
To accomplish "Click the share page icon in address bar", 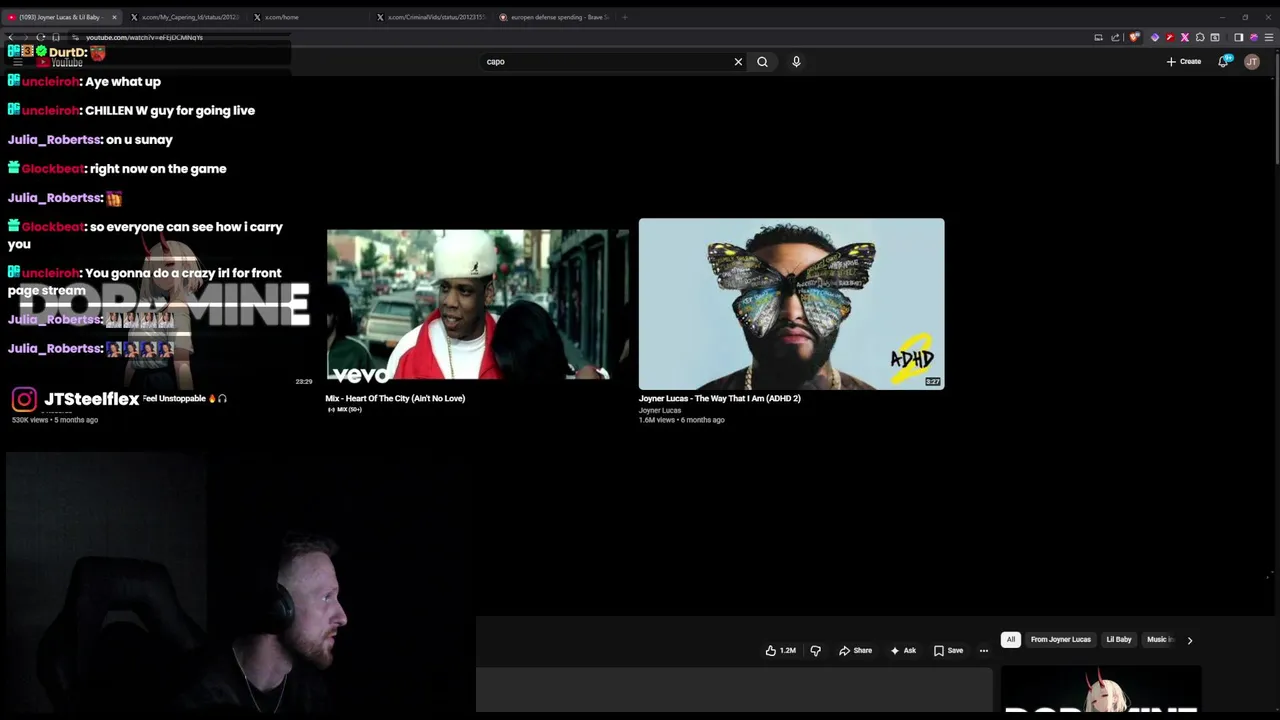I will pos(1115,37).
